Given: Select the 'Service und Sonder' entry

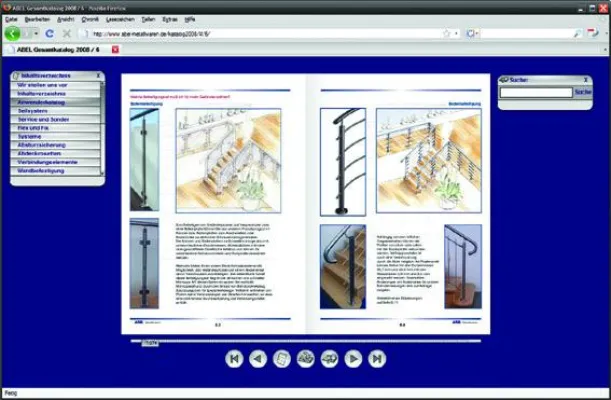Looking at the screenshot, I should coord(55,119).
